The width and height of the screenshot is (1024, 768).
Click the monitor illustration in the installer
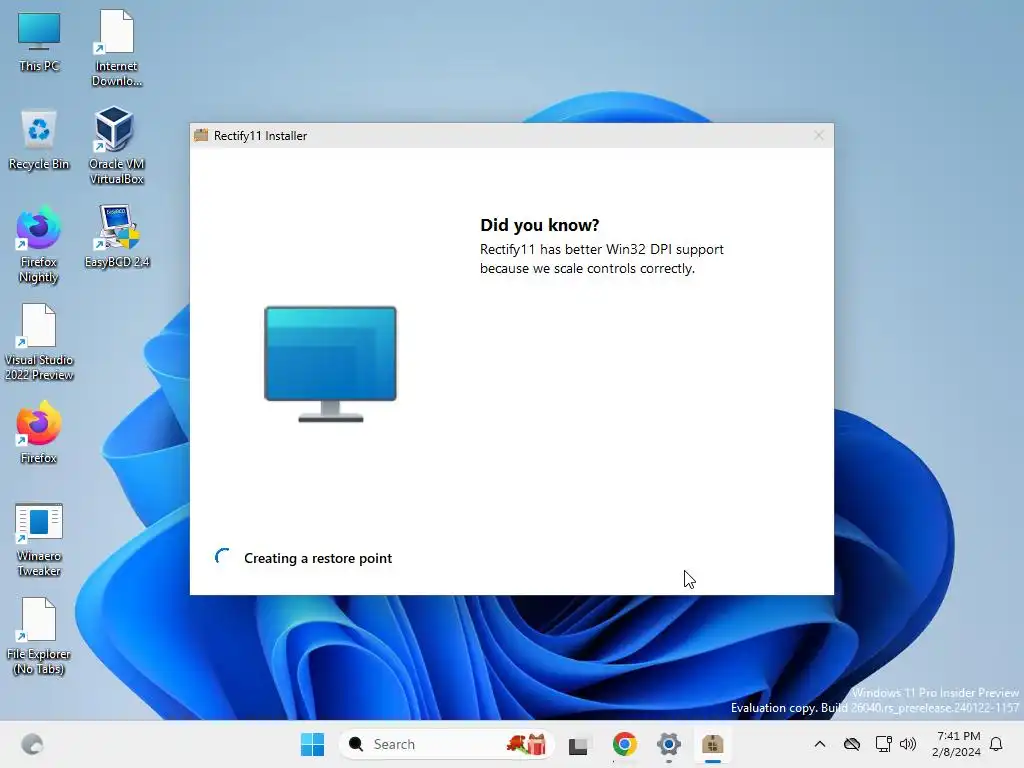tap(330, 364)
